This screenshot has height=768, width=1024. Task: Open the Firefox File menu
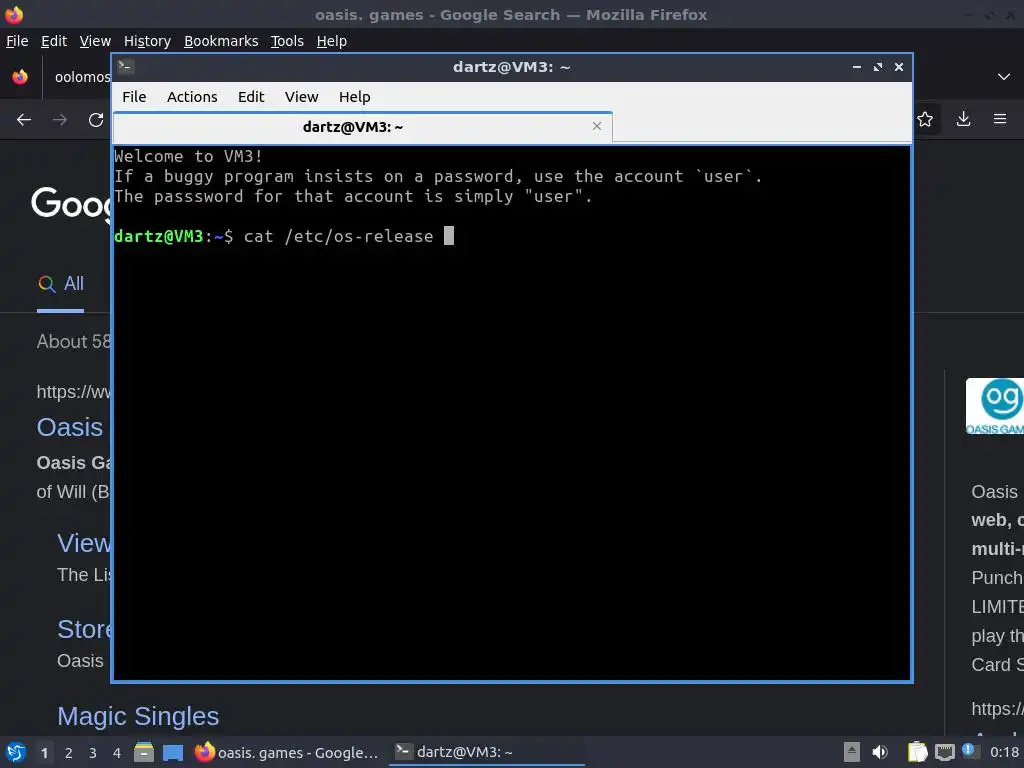[x=17, y=41]
